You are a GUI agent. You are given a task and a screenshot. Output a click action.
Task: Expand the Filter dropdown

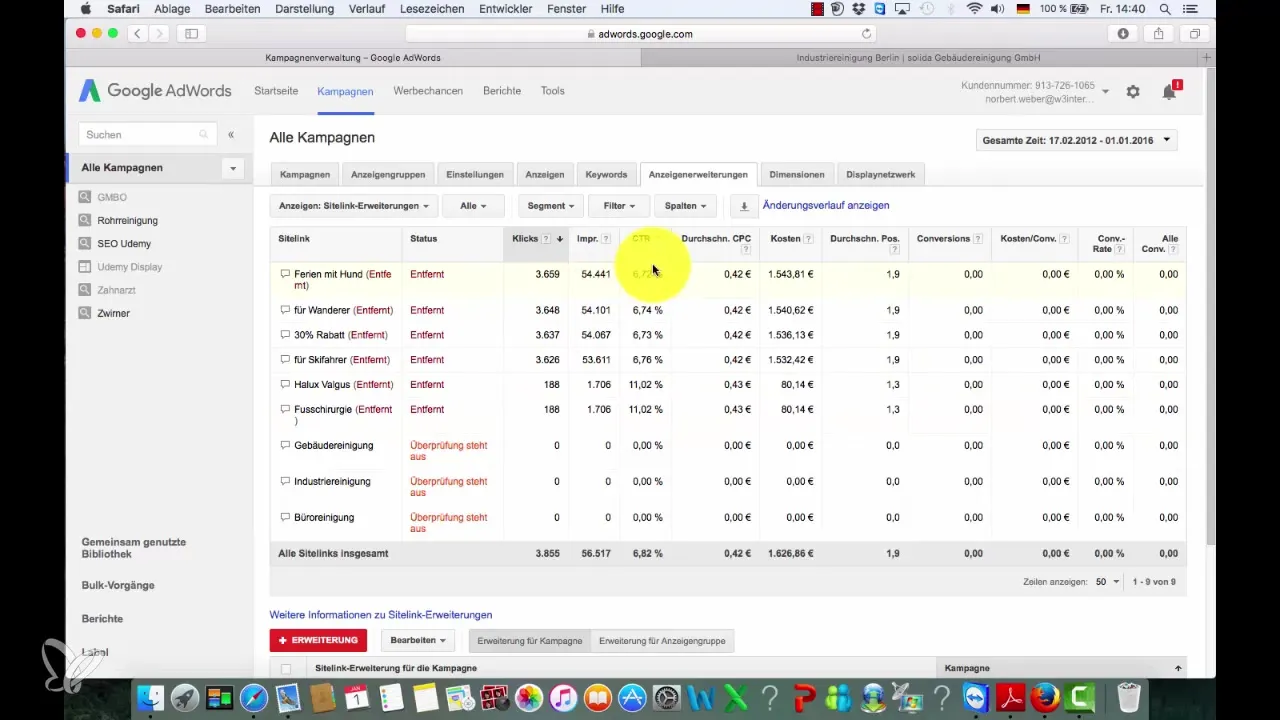[619, 206]
